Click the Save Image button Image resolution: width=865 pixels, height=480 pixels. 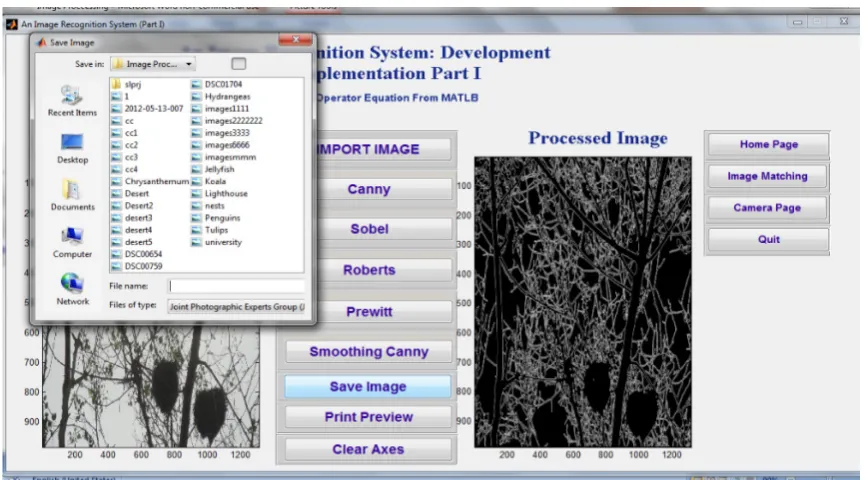coord(368,387)
